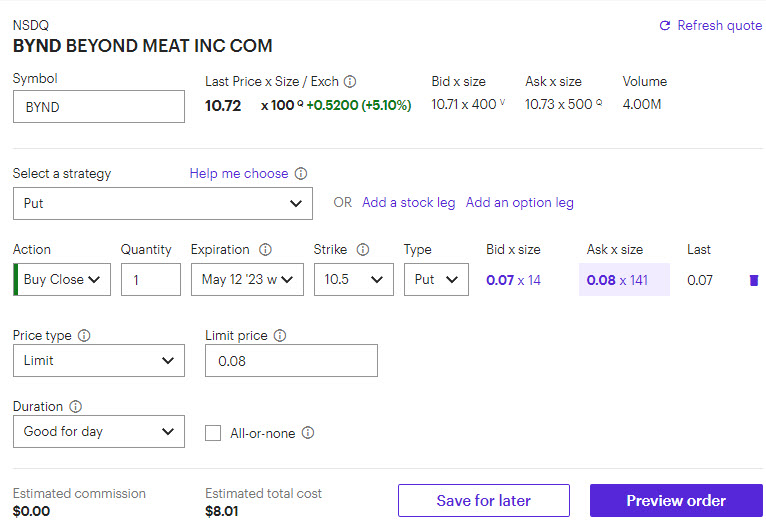Viewport: 766px width, 529px height.
Task: Click info icon beside Last Price x Size / Exch
Action: [350, 82]
